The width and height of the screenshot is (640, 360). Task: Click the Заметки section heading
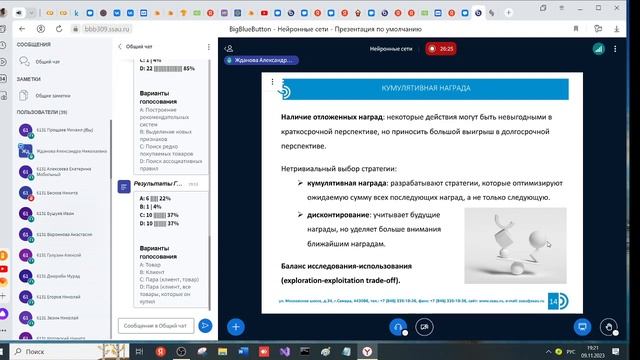click(x=29, y=79)
